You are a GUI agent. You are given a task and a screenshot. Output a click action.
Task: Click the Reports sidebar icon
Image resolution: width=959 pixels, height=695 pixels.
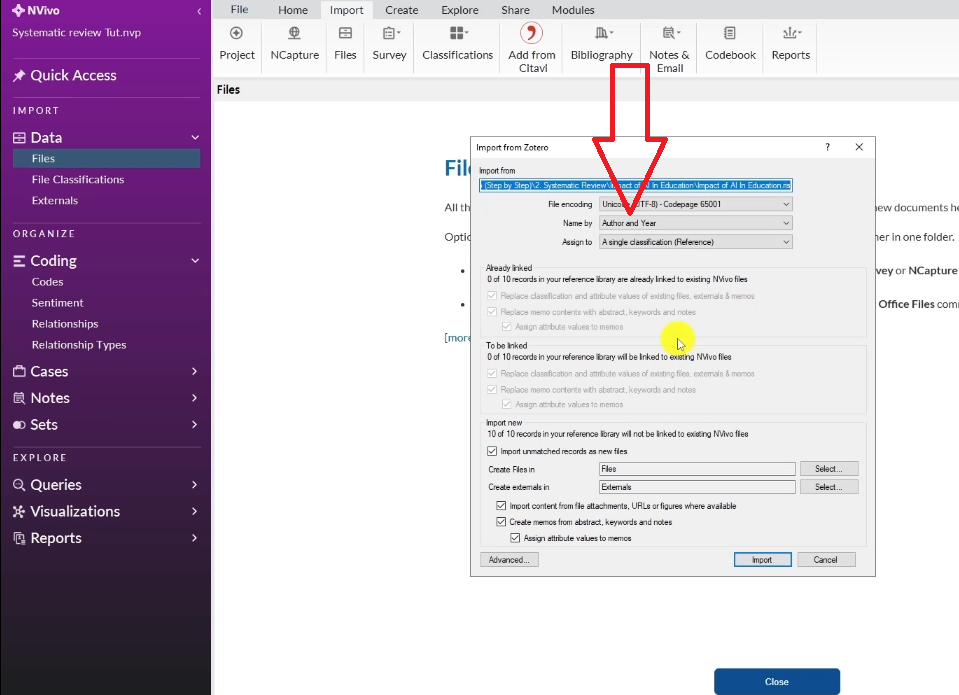click(20, 538)
